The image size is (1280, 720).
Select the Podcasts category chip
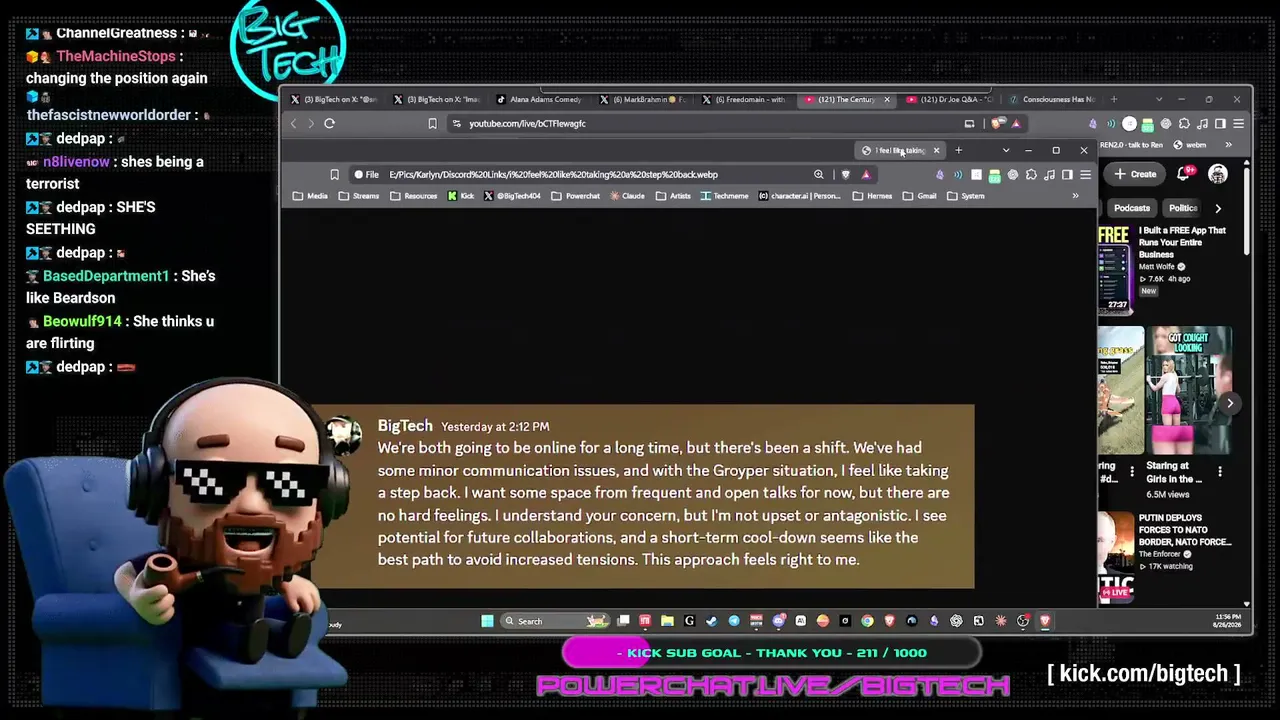pos(1132,208)
